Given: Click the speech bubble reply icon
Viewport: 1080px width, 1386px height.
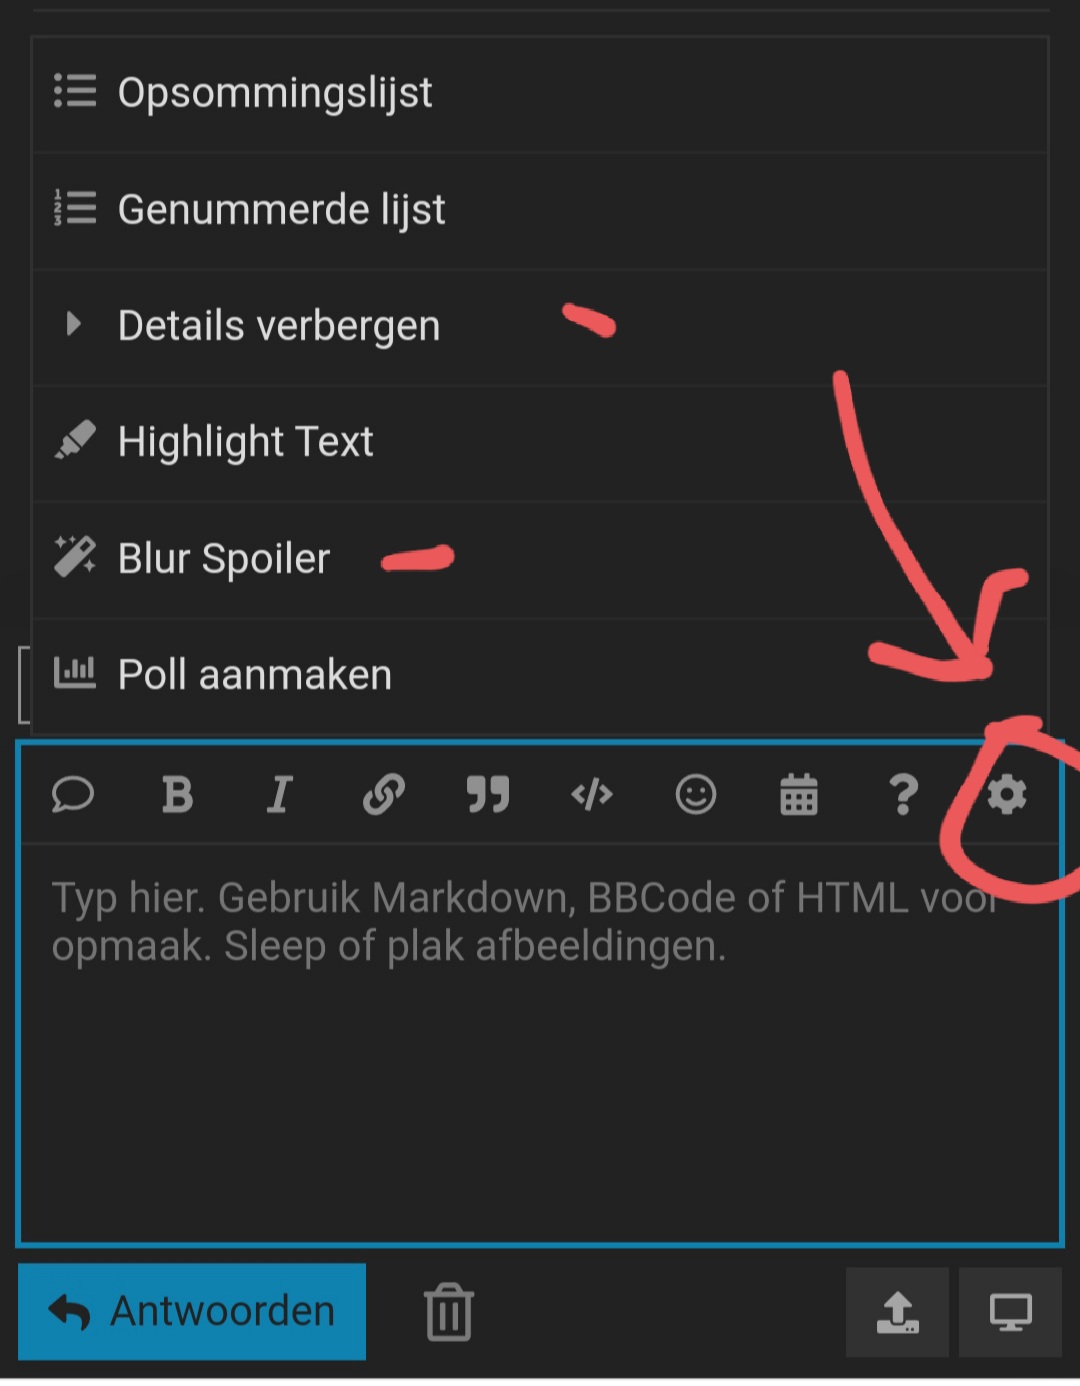Looking at the screenshot, I should click(73, 795).
